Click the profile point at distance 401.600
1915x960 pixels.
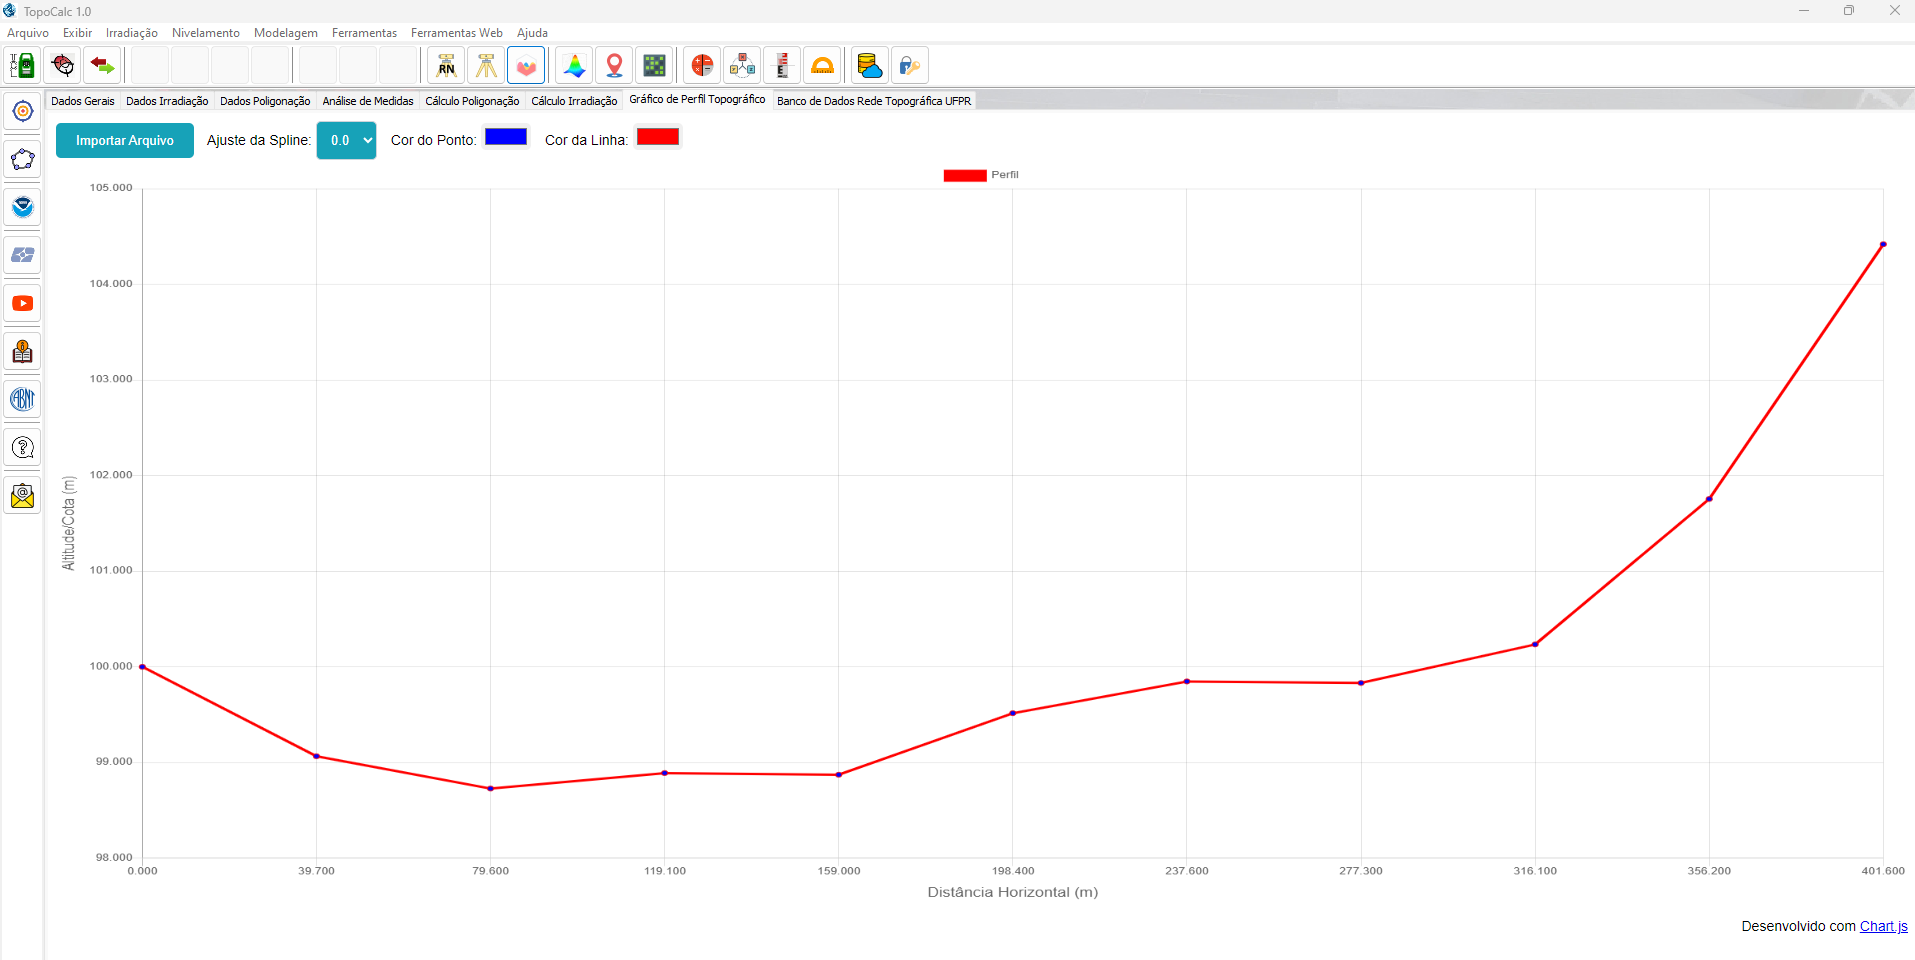[x=1883, y=244]
